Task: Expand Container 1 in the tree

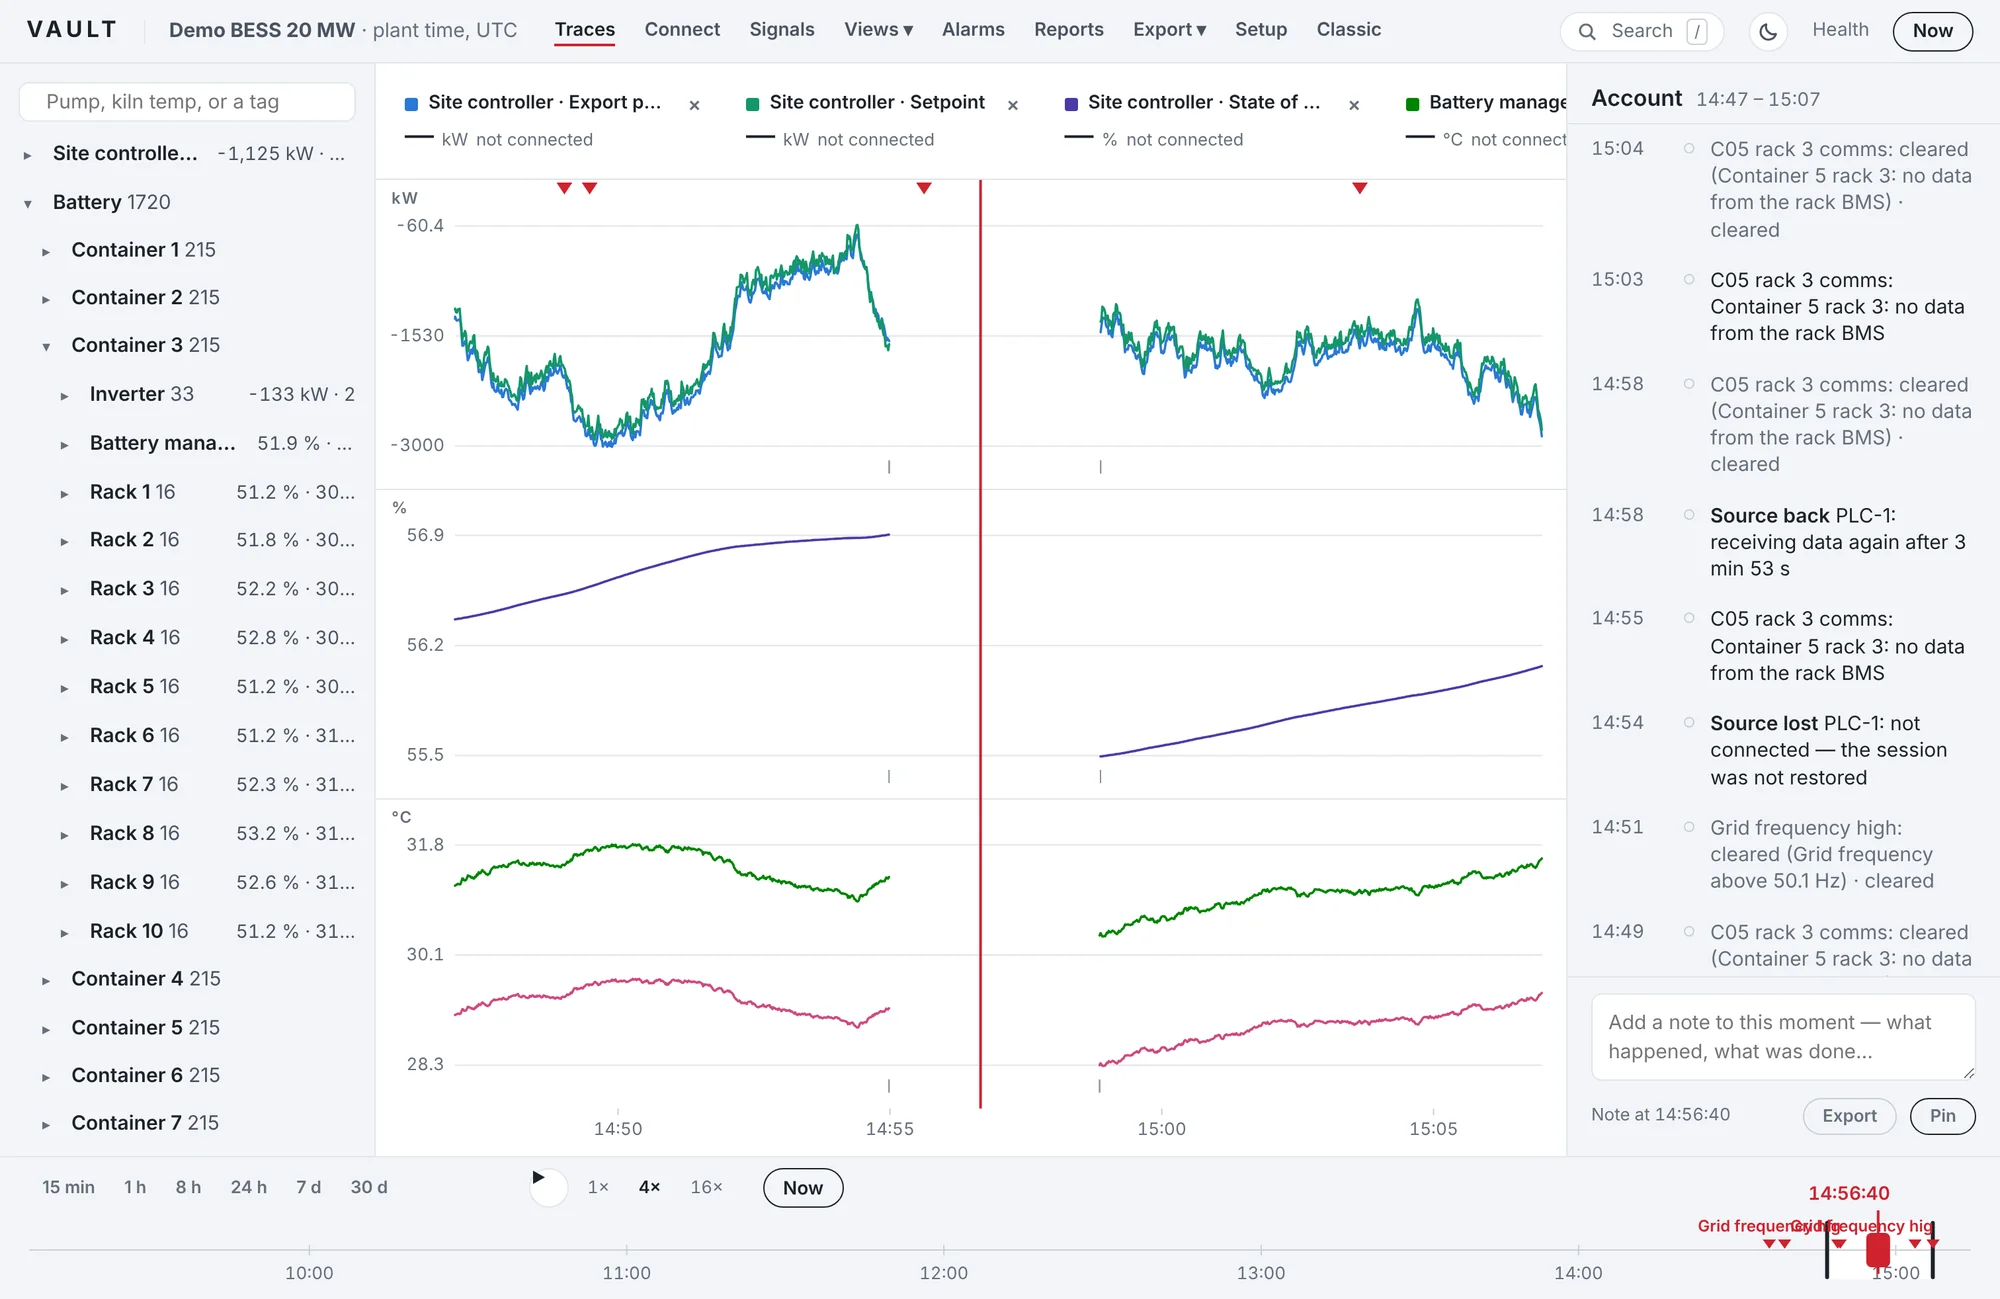Action: (46, 252)
